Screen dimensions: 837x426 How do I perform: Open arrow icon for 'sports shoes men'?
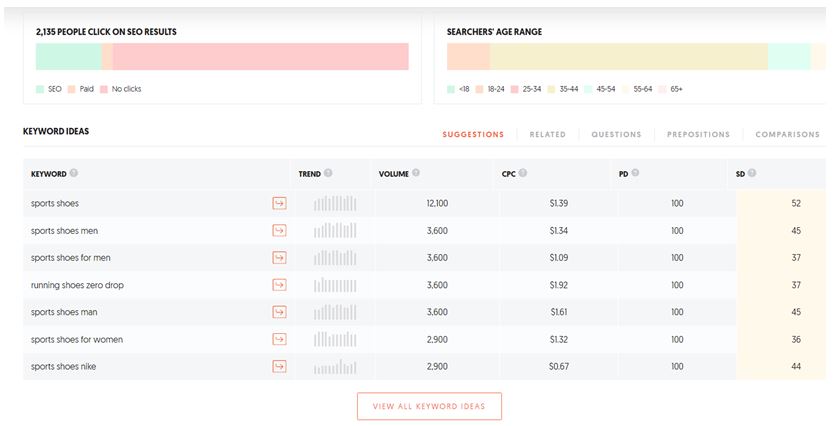pyautogui.click(x=279, y=231)
